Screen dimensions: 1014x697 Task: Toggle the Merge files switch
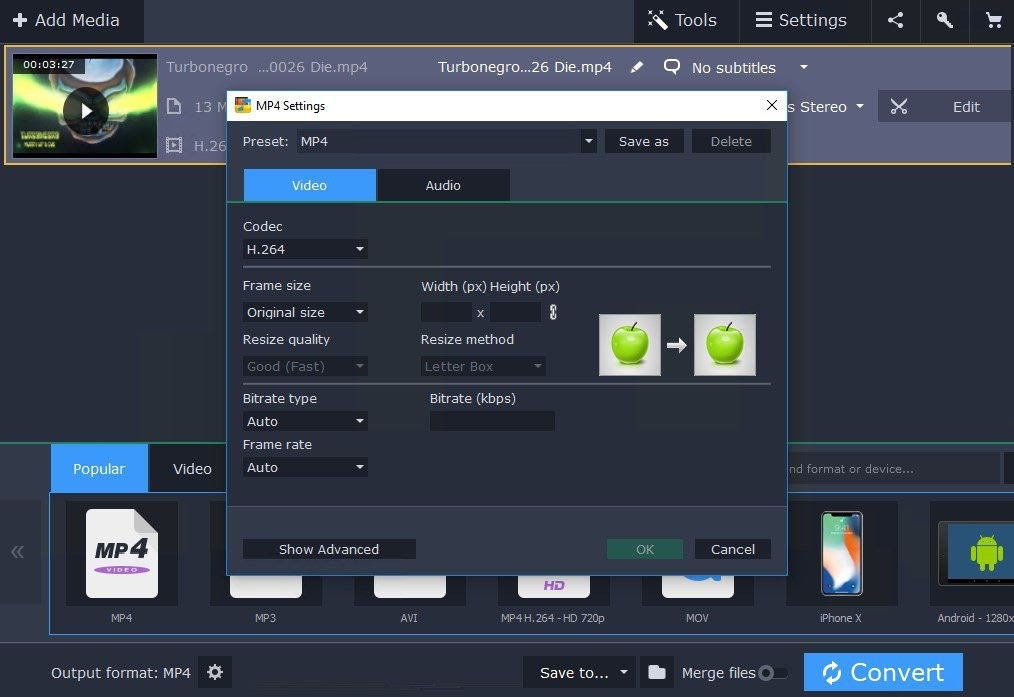770,673
